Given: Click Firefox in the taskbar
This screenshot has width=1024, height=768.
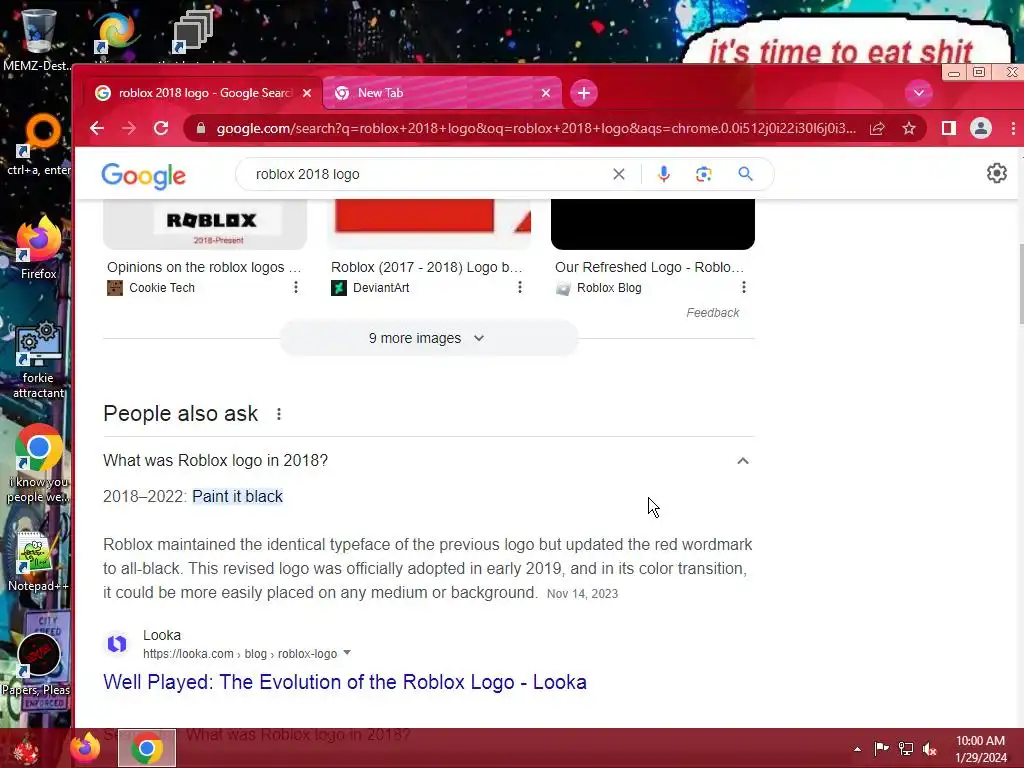Looking at the screenshot, I should pyautogui.click(x=86, y=748).
